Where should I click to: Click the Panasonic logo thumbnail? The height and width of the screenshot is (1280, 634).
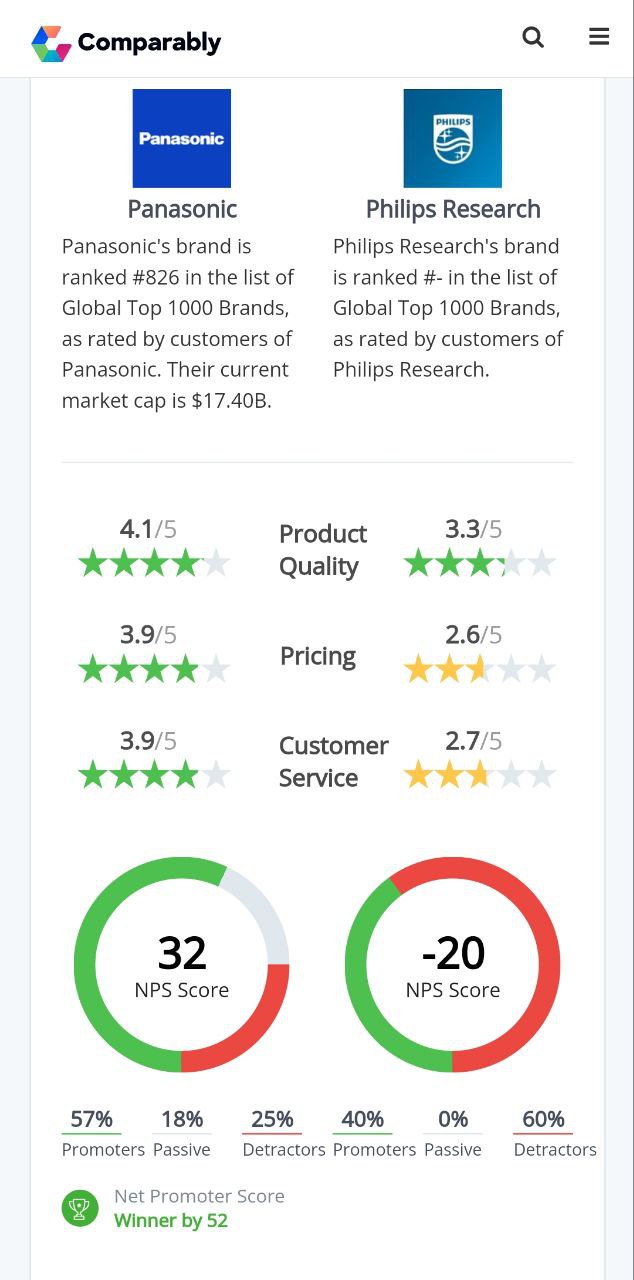click(x=182, y=138)
